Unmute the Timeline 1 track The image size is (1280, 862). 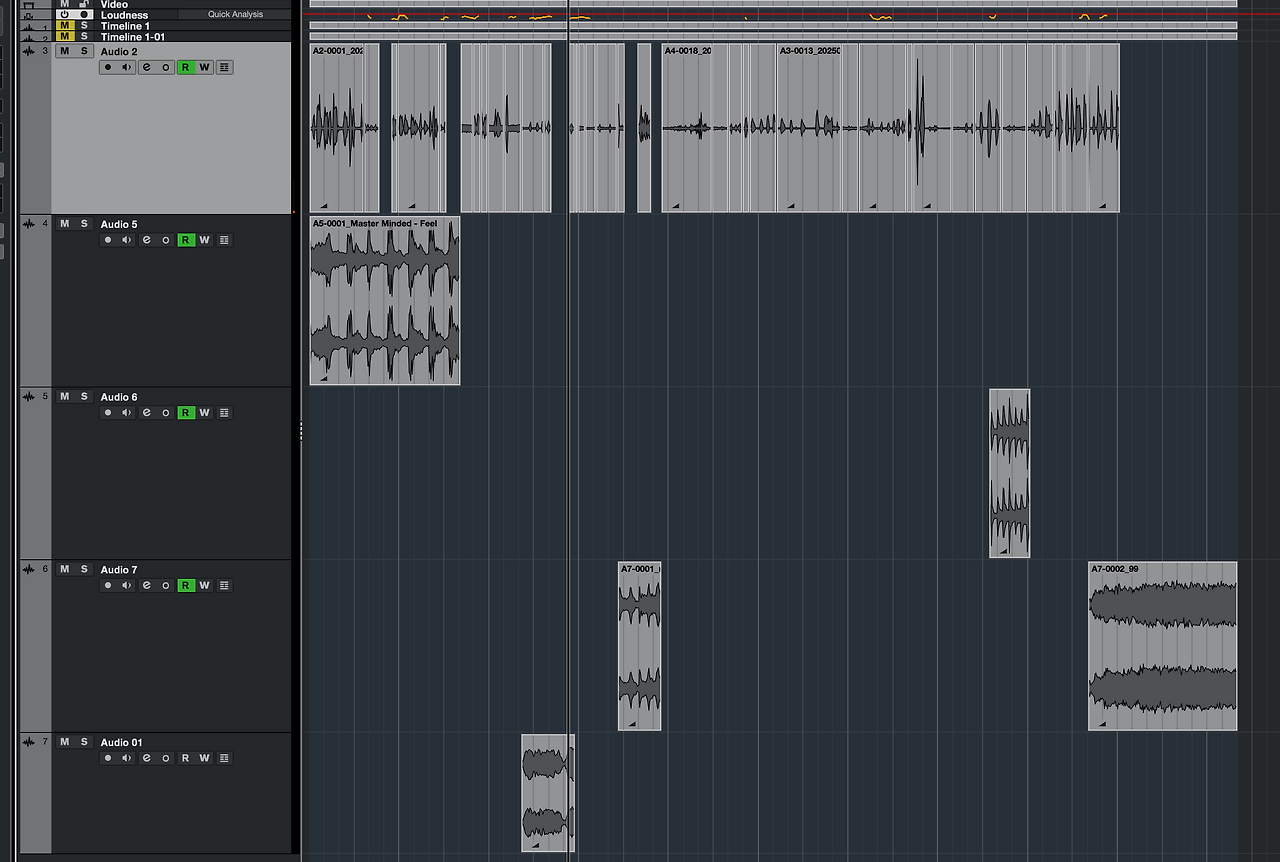click(x=65, y=26)
